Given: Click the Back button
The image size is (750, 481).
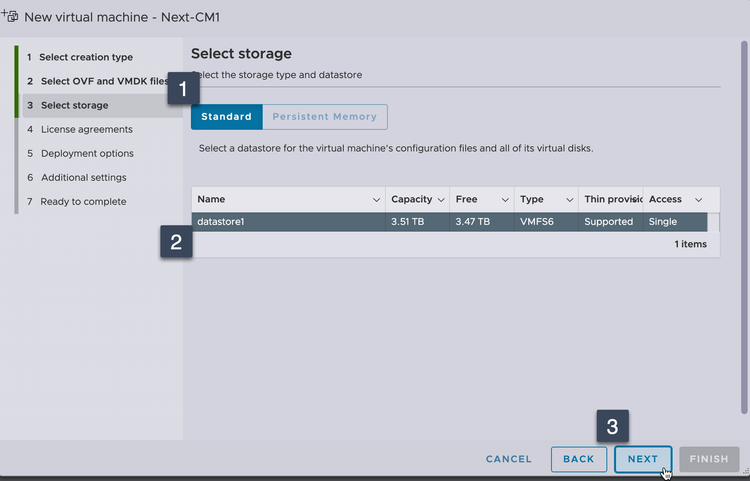Looking at the screenshot, I should pyautogui.click(x=578, y=459).
